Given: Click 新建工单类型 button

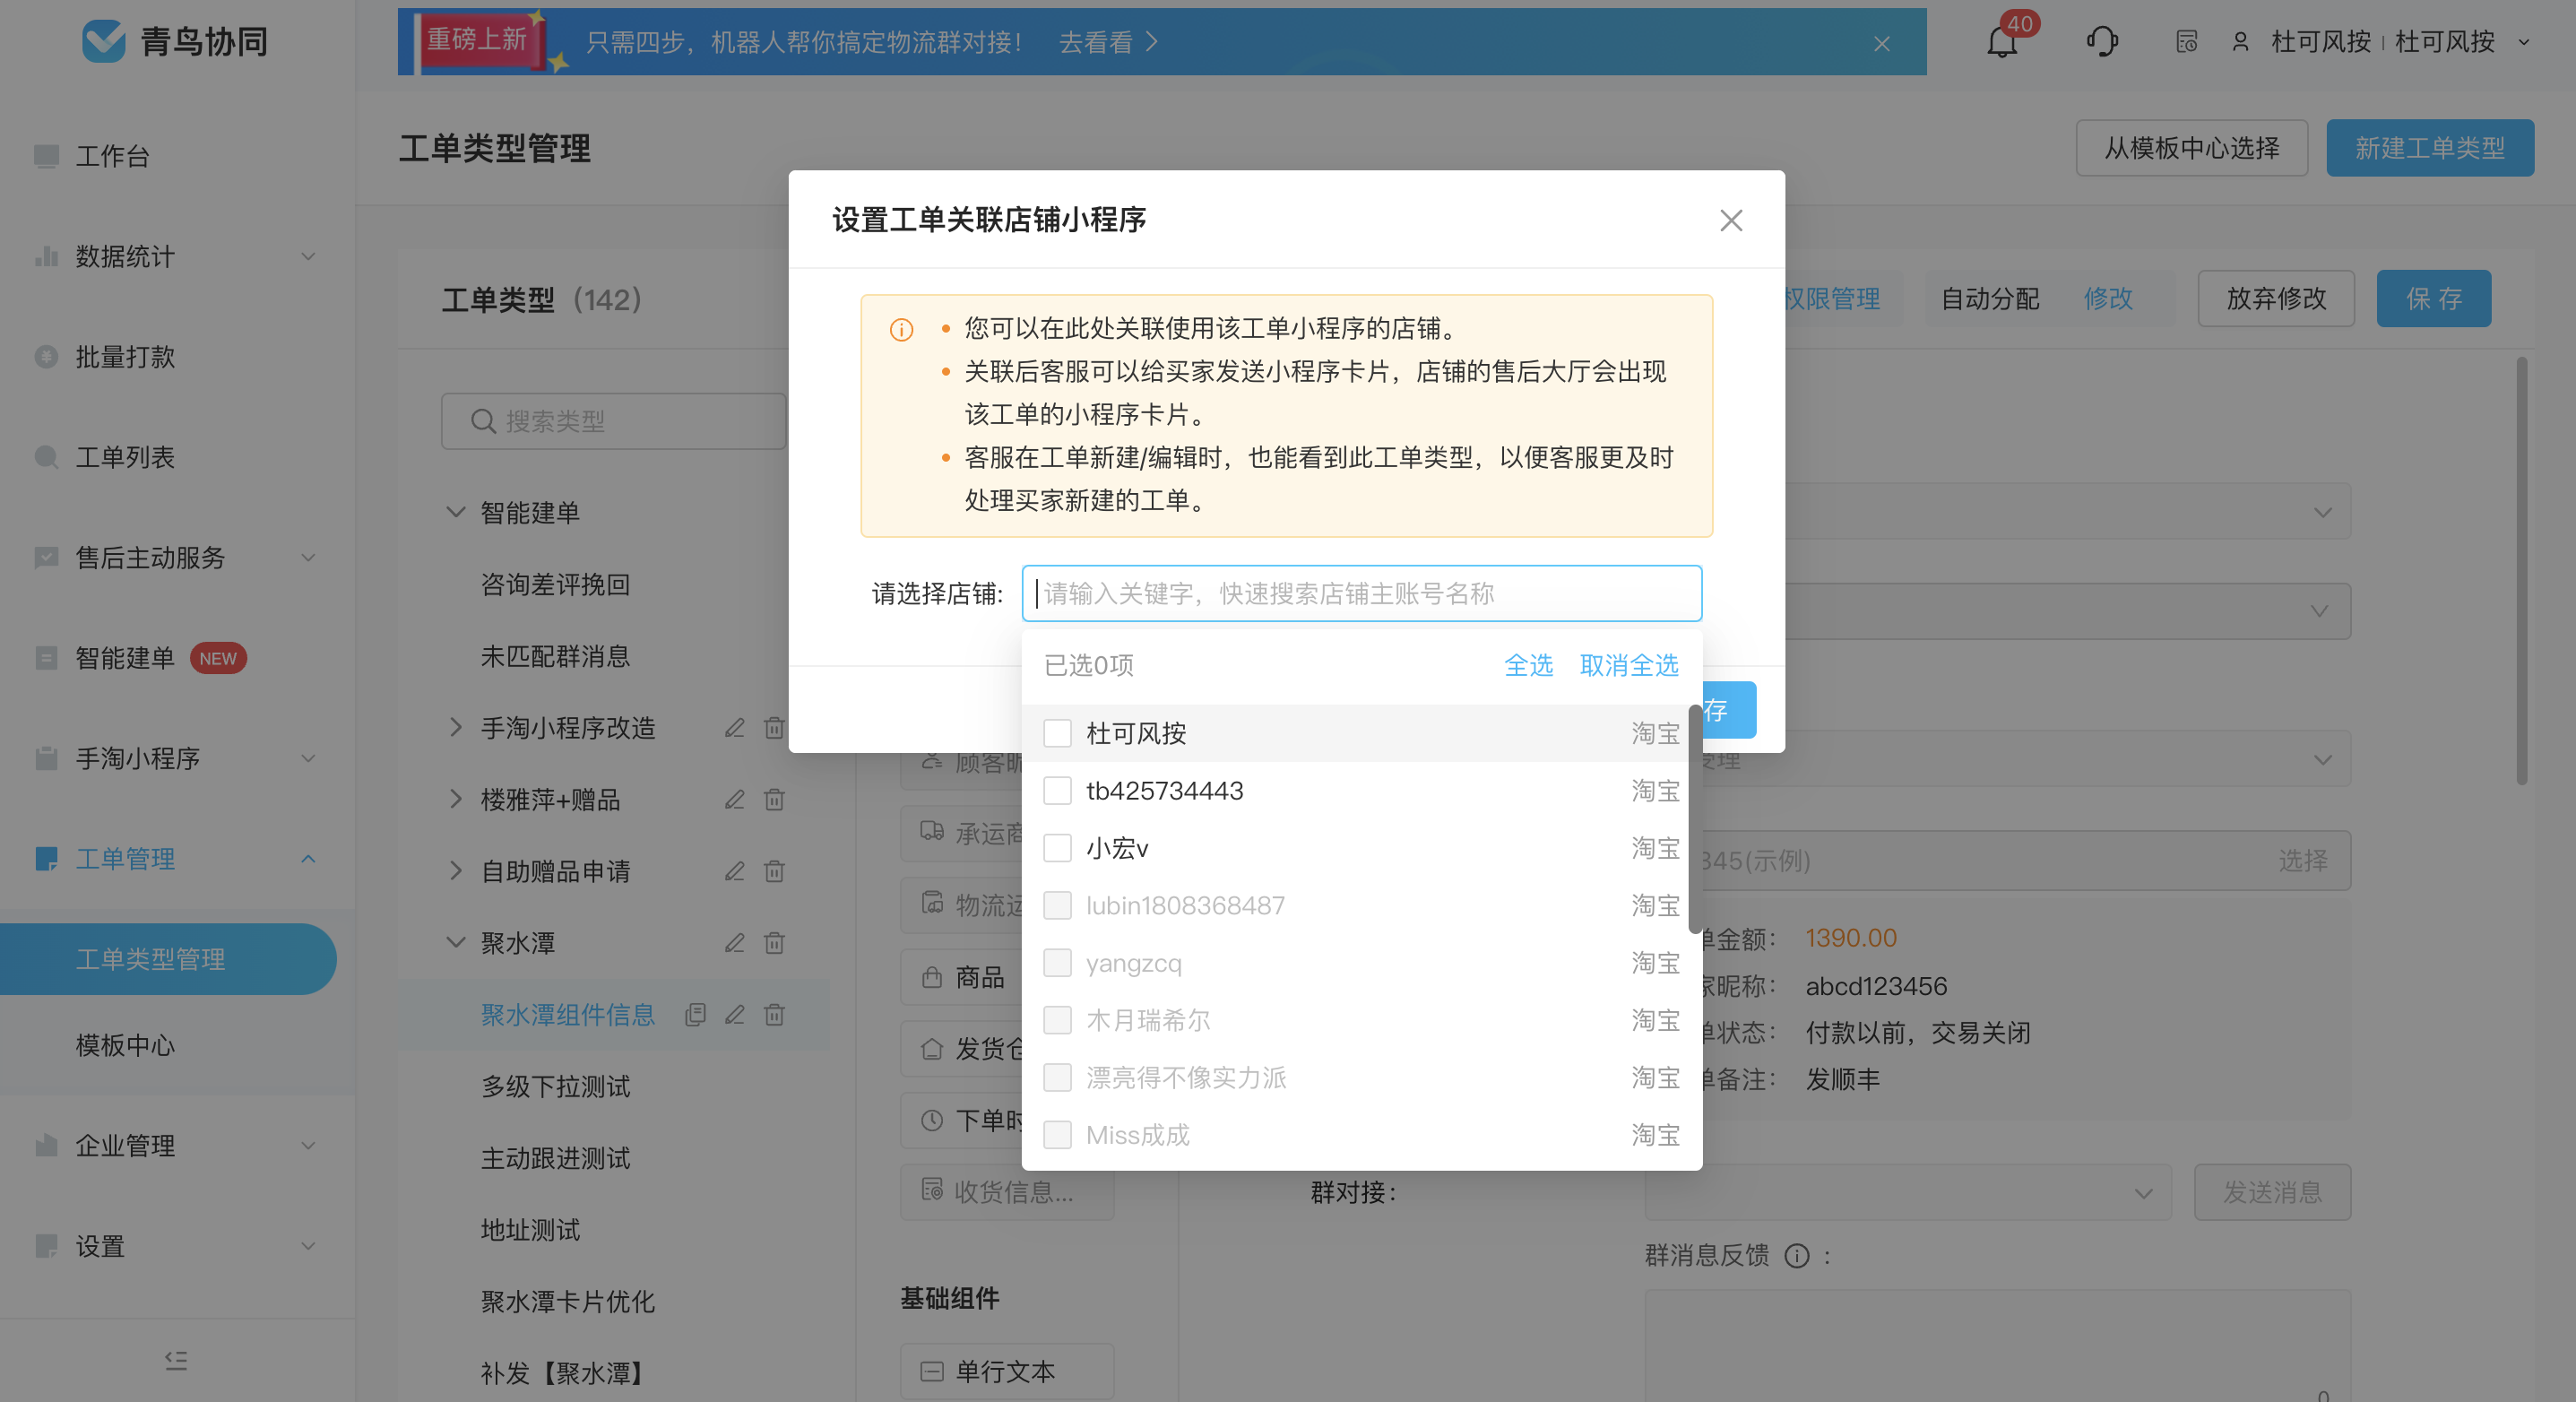Looking at the screenshot, I should click(x=2430, y=148).
